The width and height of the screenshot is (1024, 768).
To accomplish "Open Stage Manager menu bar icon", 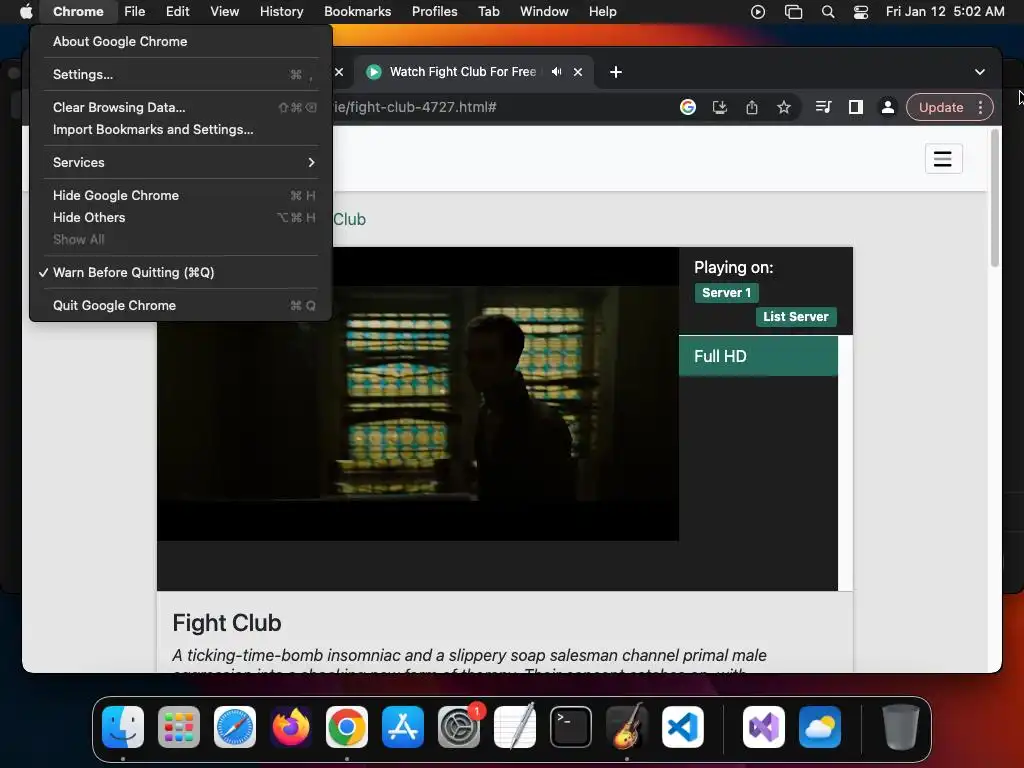I will 793,12.
